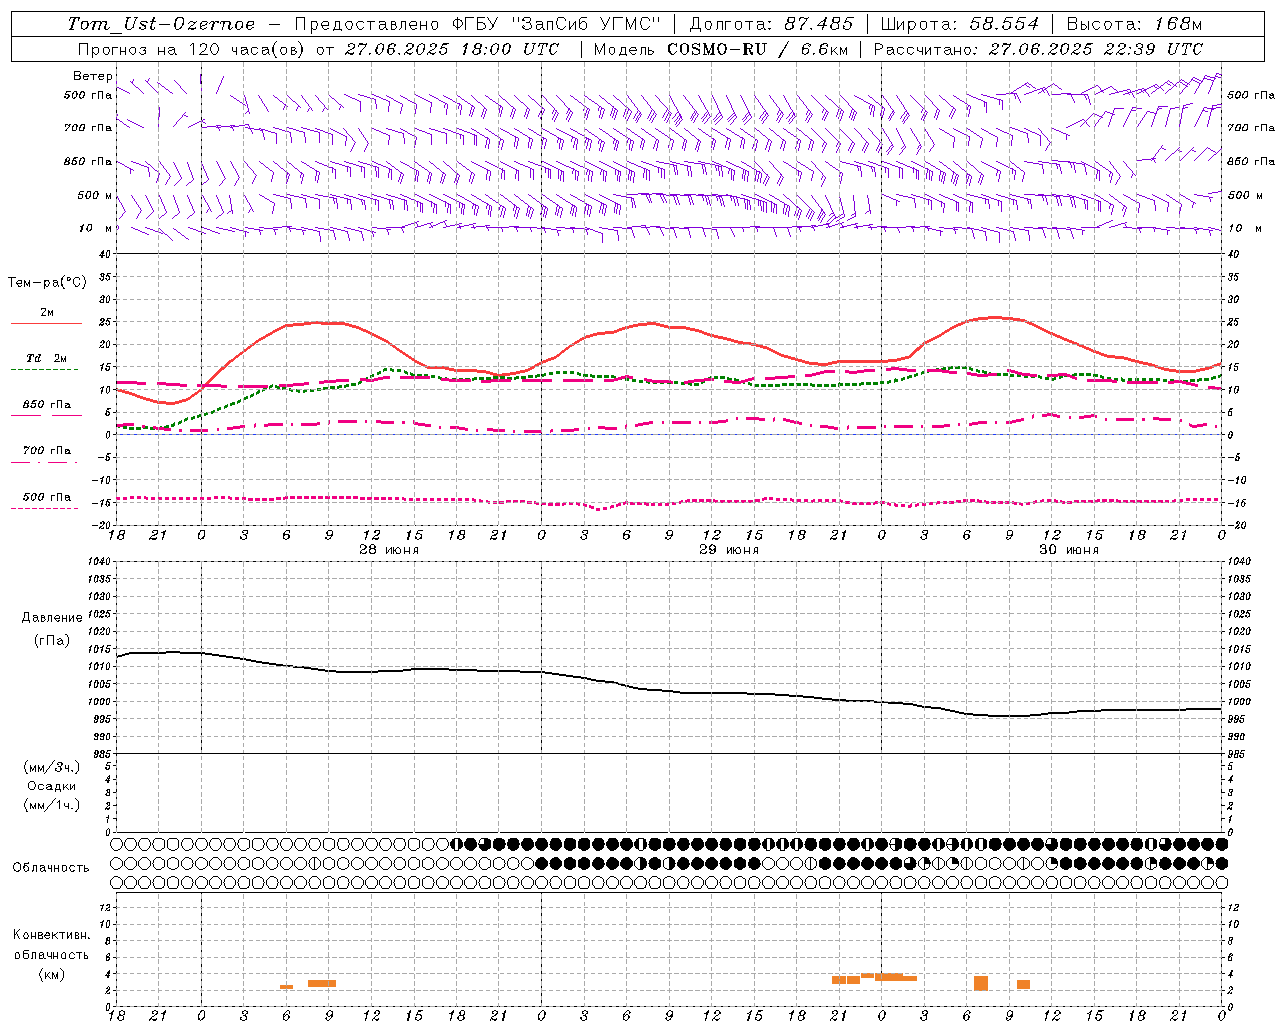Viewport: 1280px width, 1024px height.
Task: Click the '30 июня' date label
Action: click(1069, 550)
